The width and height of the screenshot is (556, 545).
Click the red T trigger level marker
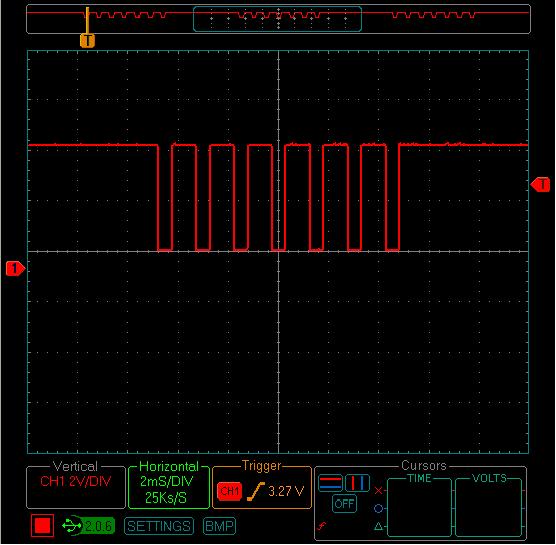click(540, 184)
